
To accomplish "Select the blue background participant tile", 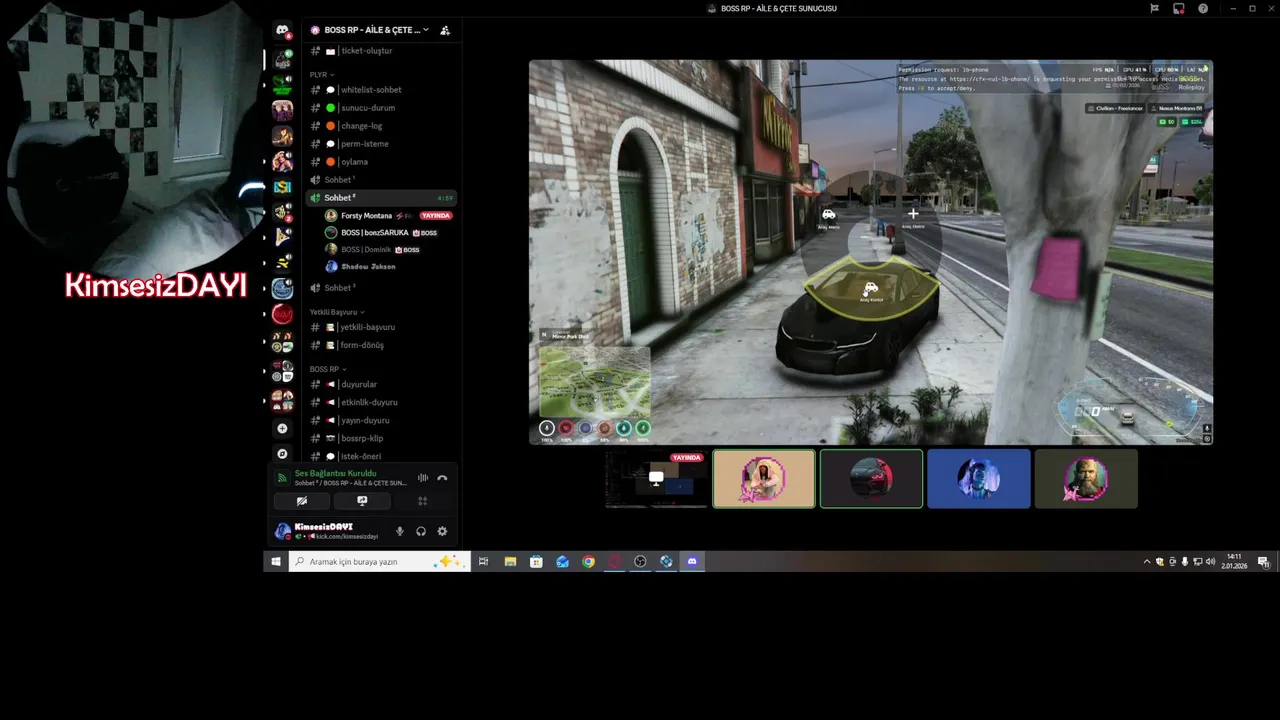I will tap(978, 479).
